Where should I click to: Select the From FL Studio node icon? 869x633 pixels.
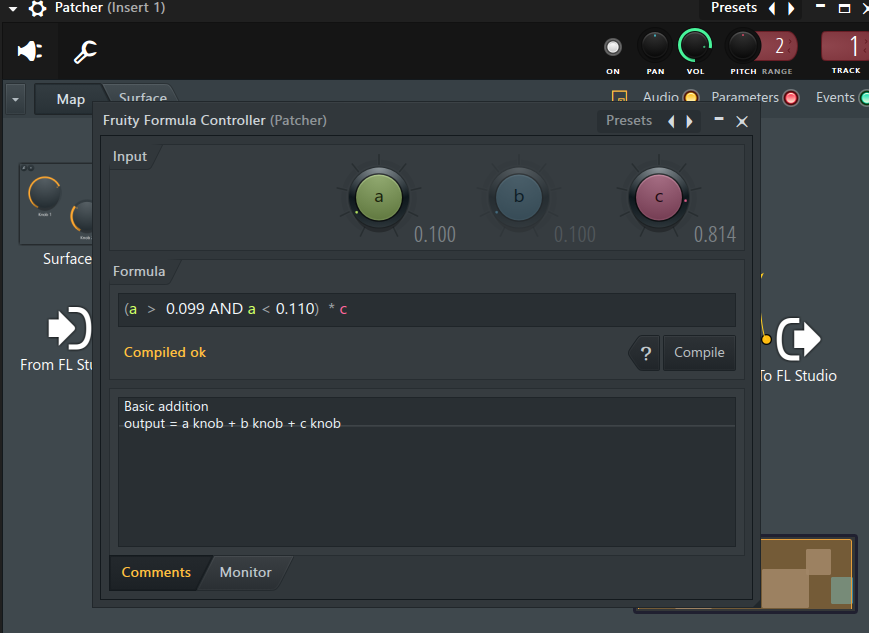[69, 328]
